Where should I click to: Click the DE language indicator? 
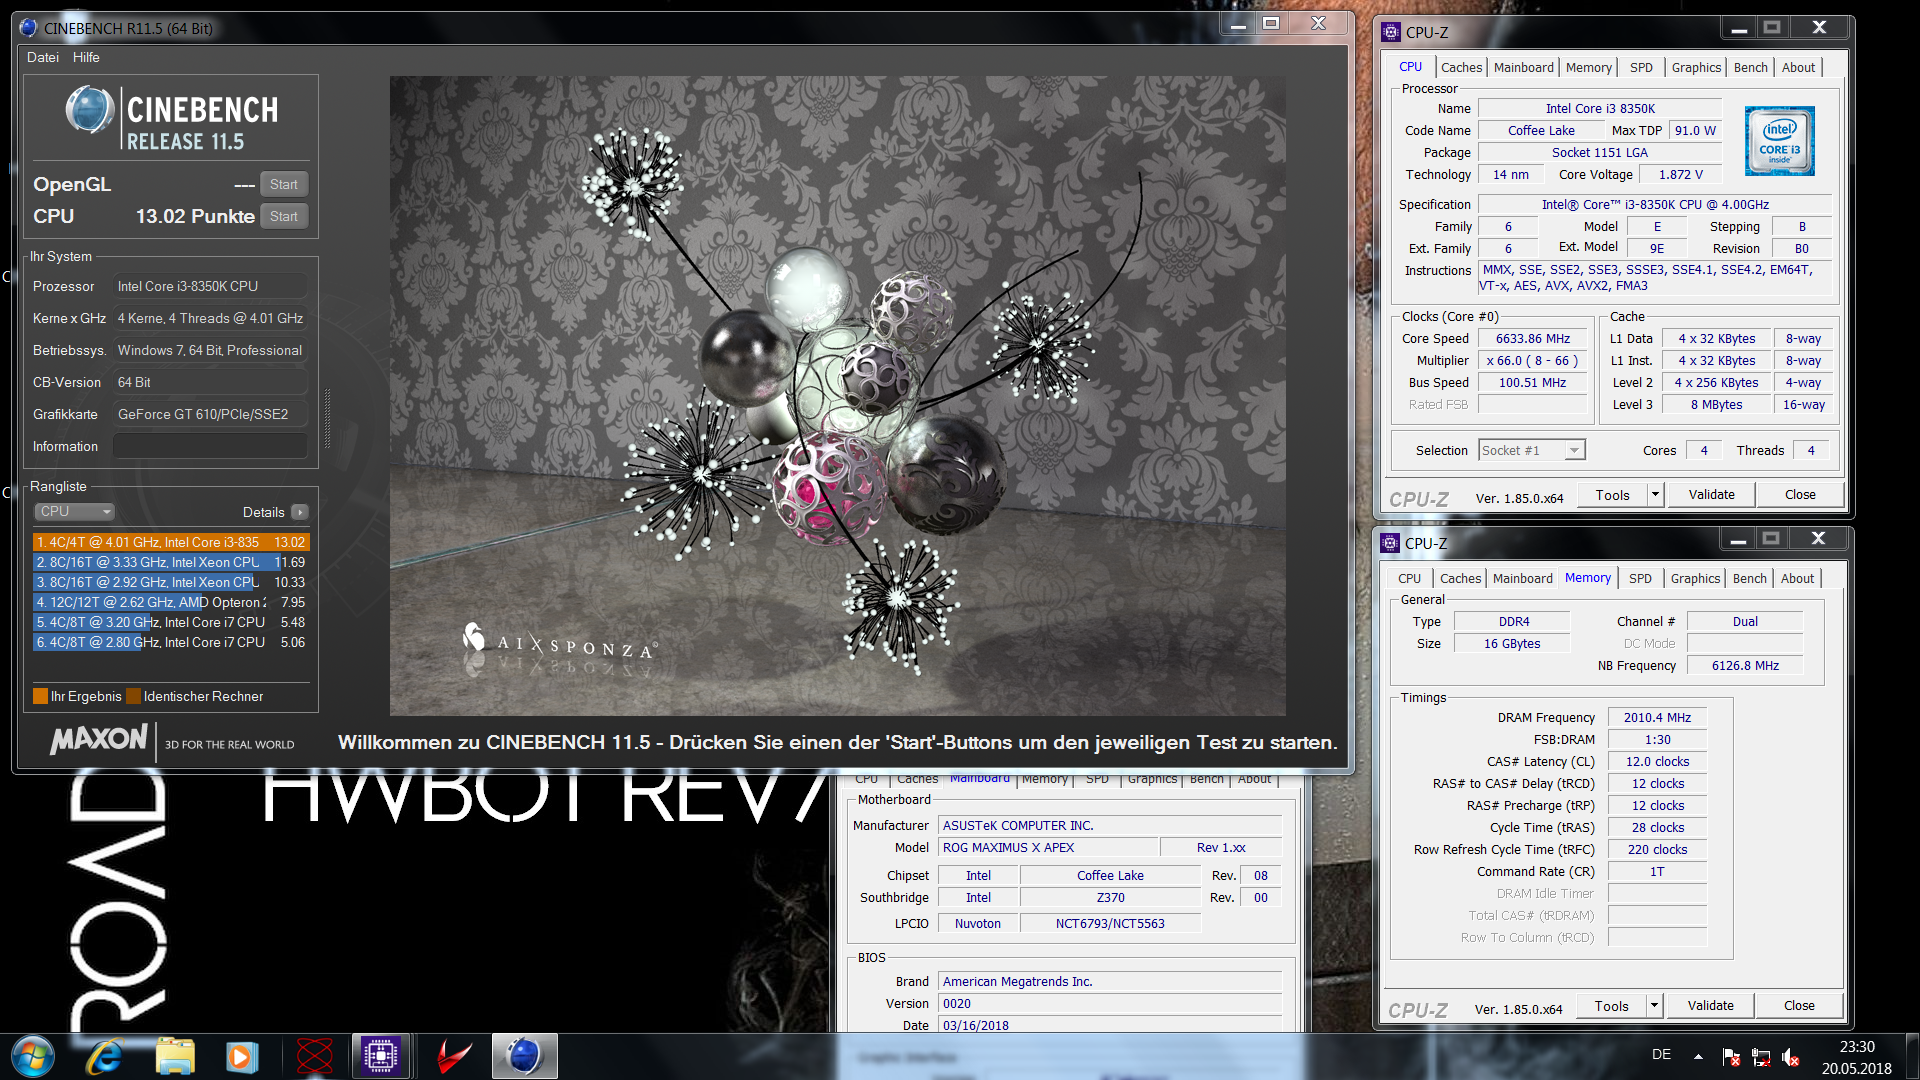(1661, 1055)
